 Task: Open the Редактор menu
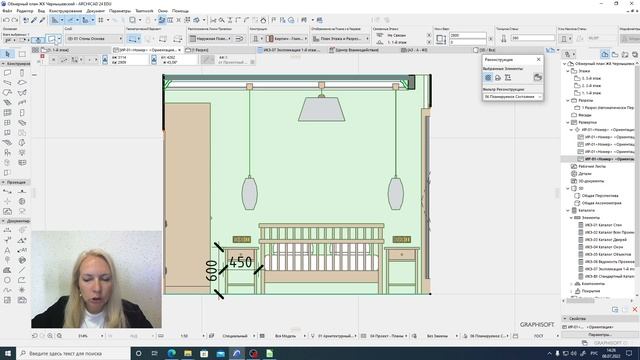click(x=25, y=11)
